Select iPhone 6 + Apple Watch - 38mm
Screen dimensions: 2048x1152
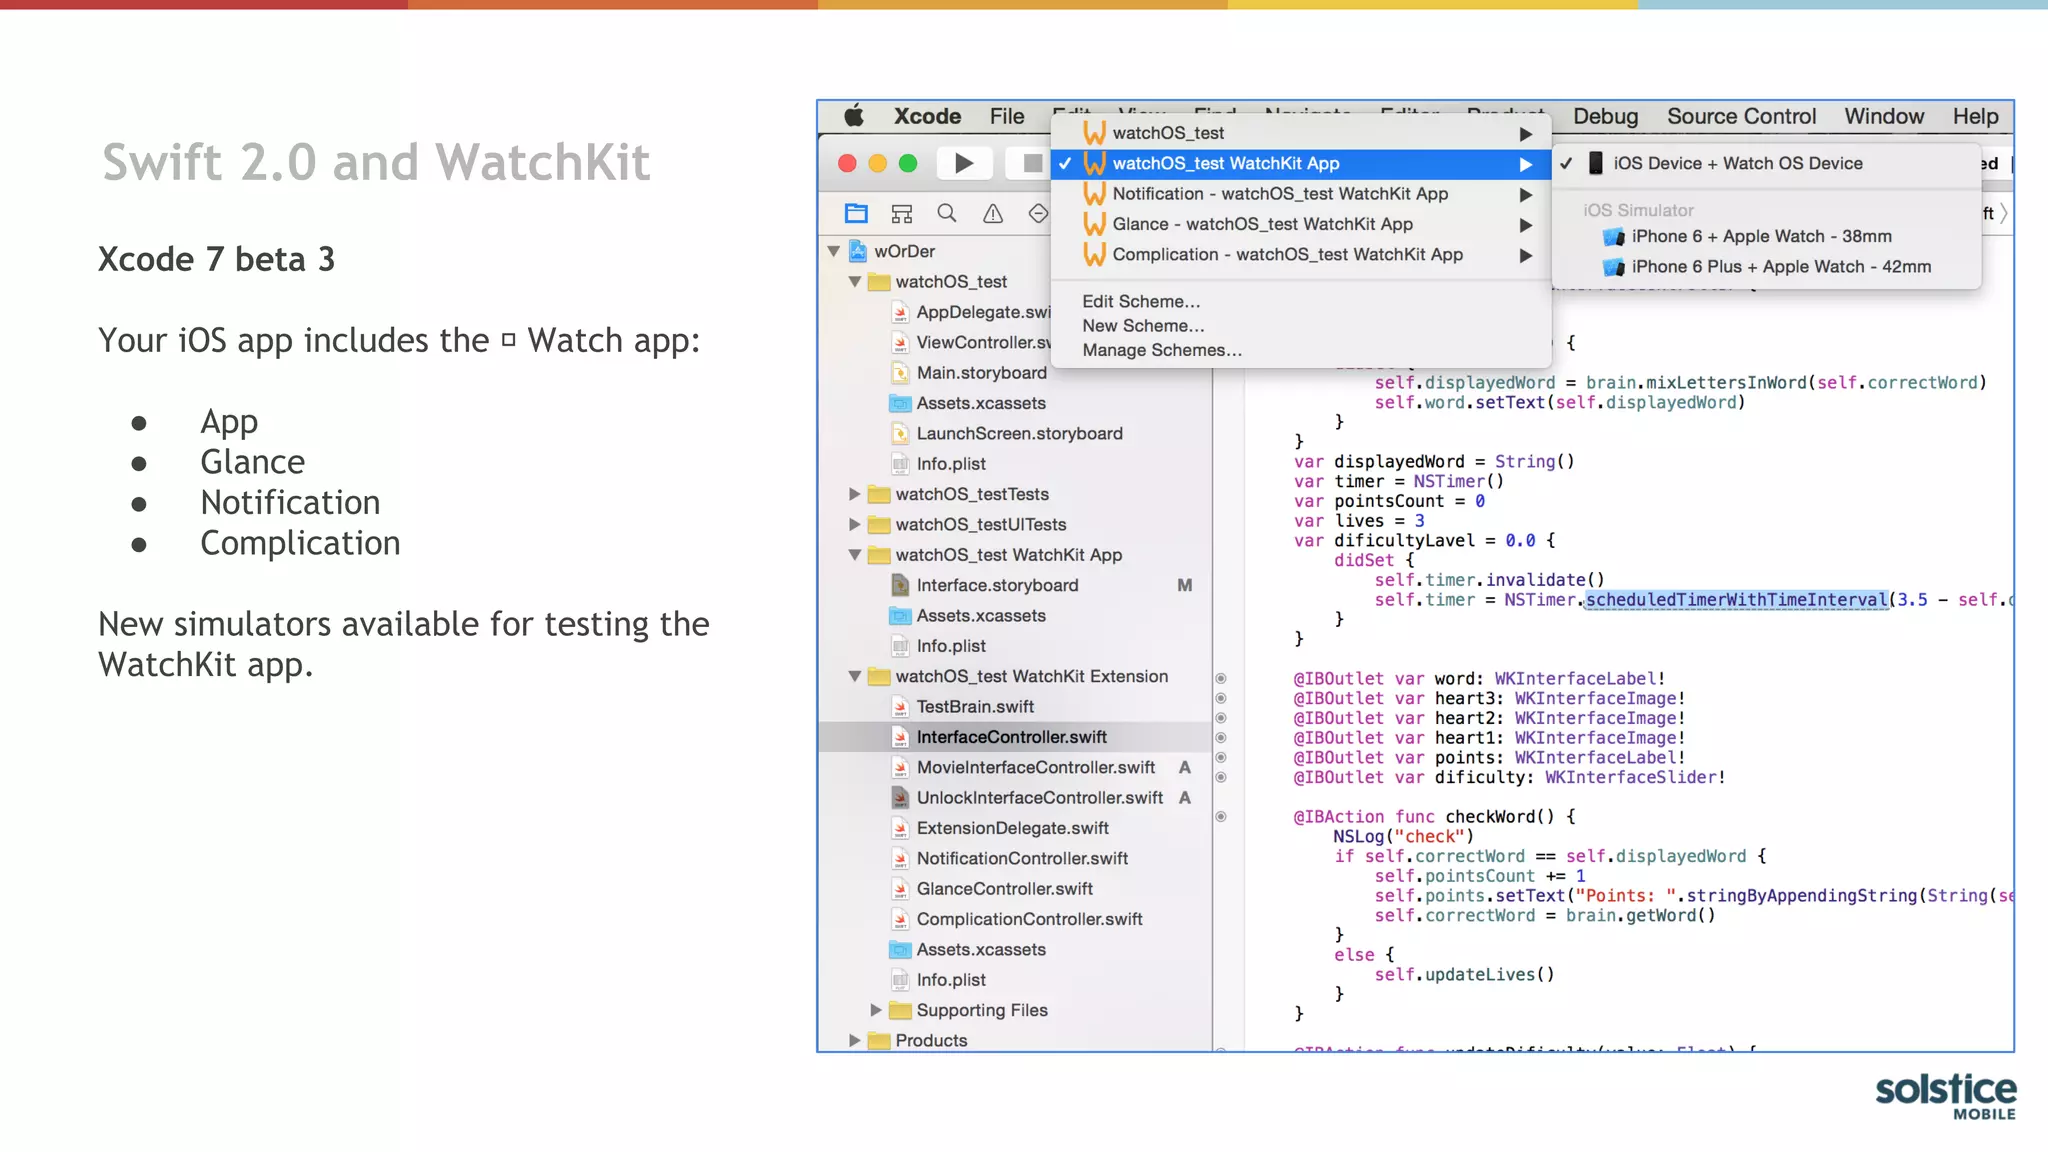(x=1767, y=237)
